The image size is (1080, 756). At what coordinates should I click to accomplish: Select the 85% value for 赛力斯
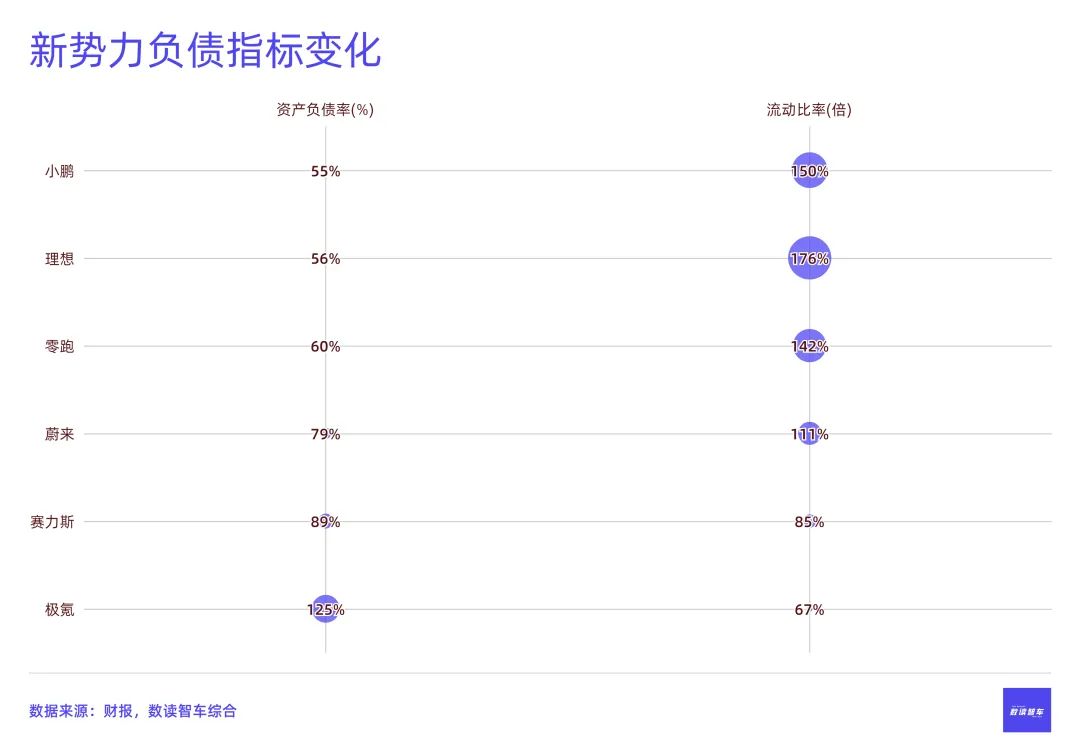point(809,522)
